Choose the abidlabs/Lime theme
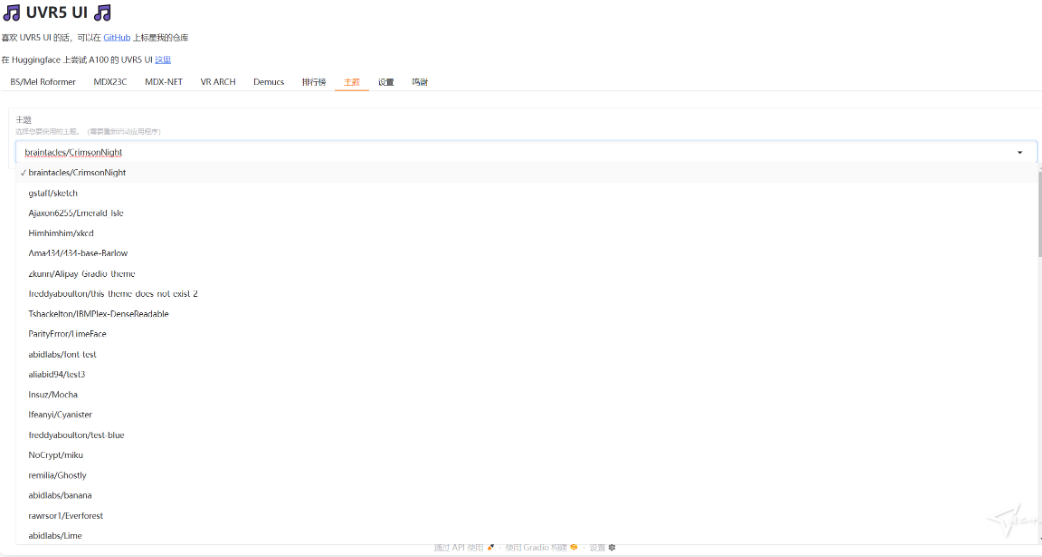This screenshot has width=1042, height=557. (x=526, y=535)
